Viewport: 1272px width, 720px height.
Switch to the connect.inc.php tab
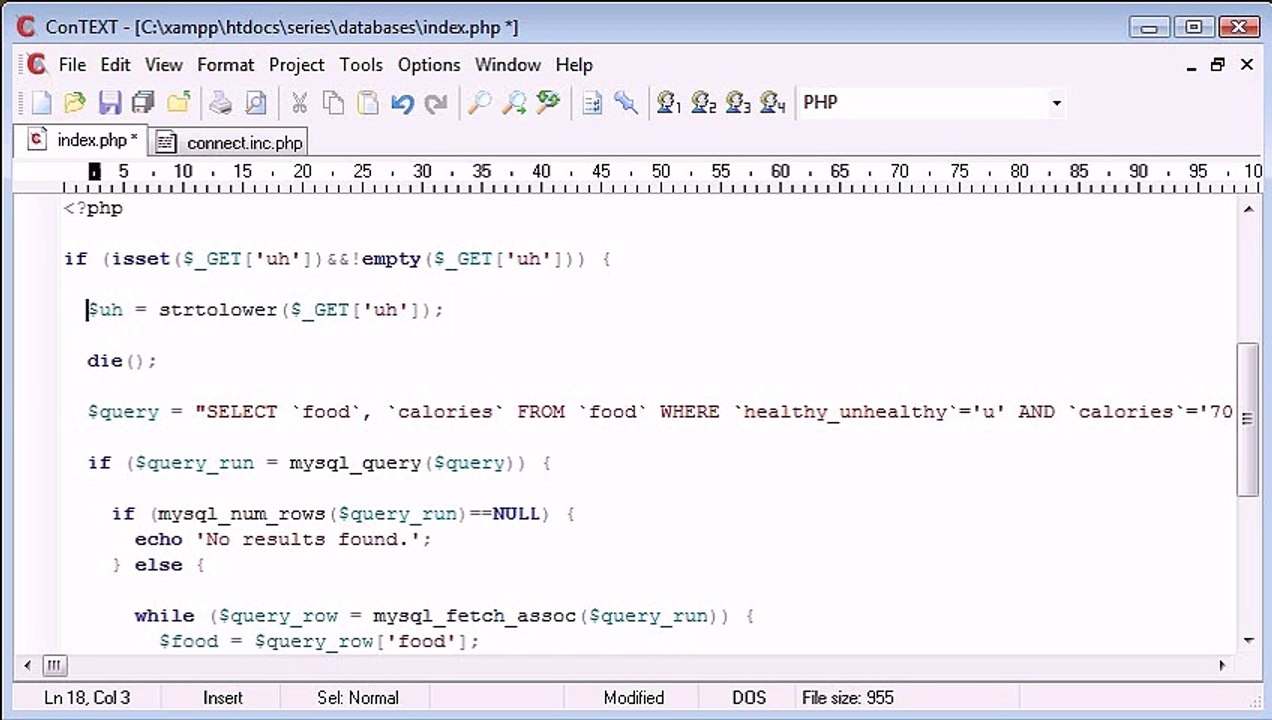point(229,143)
